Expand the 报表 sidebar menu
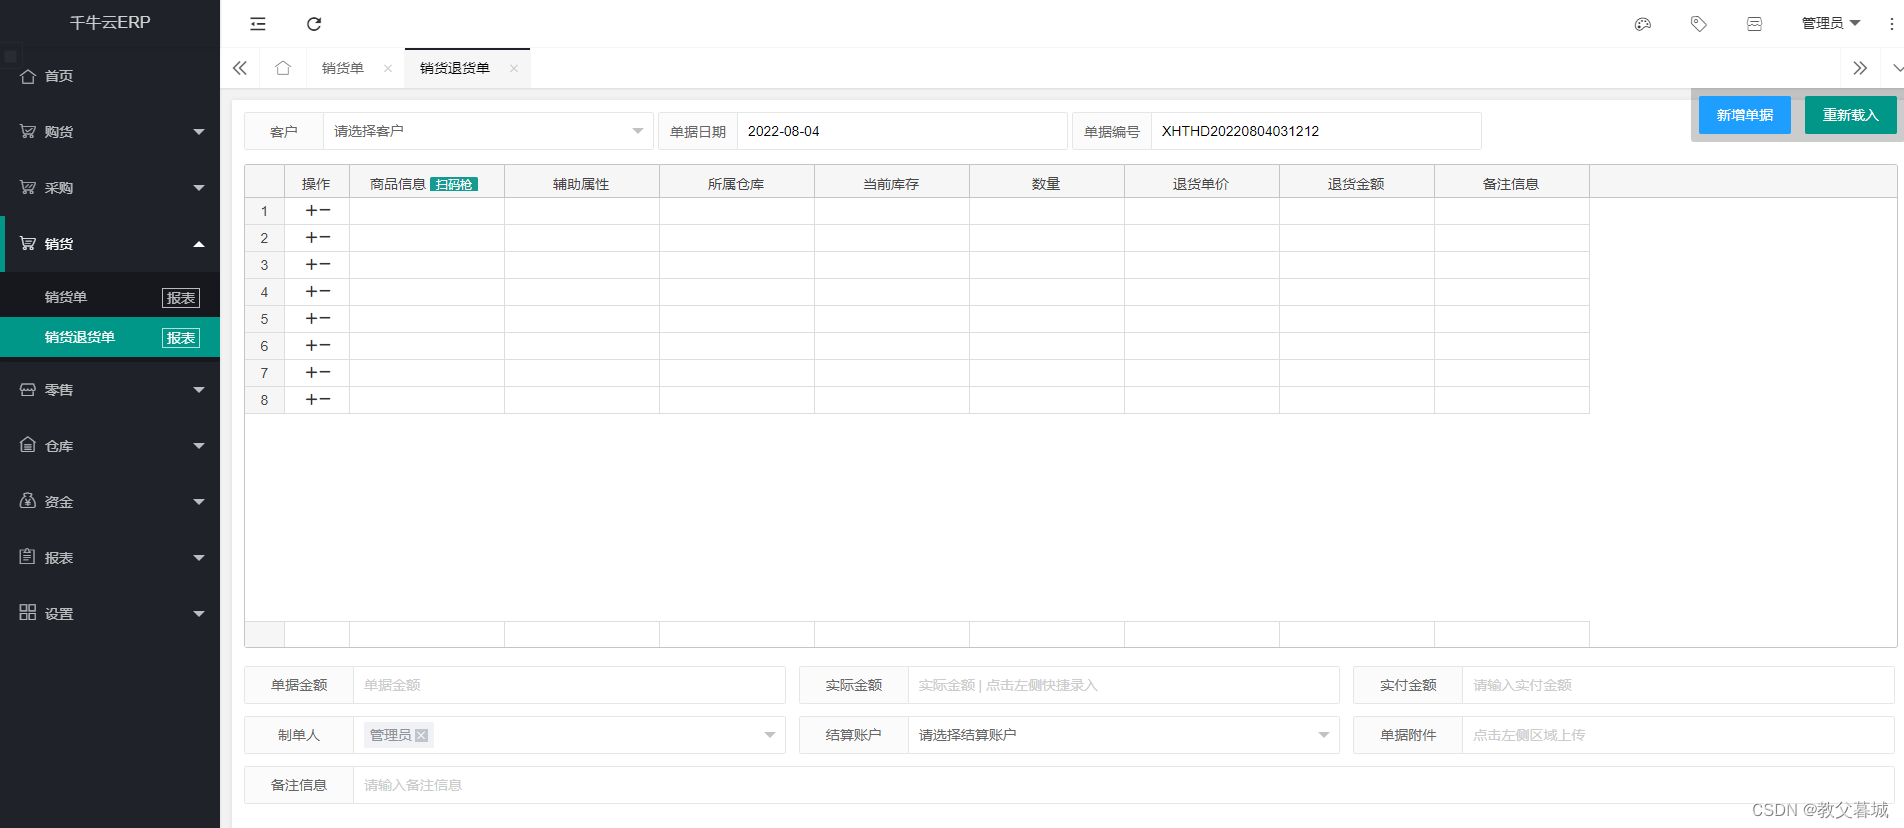 (110, 558)
